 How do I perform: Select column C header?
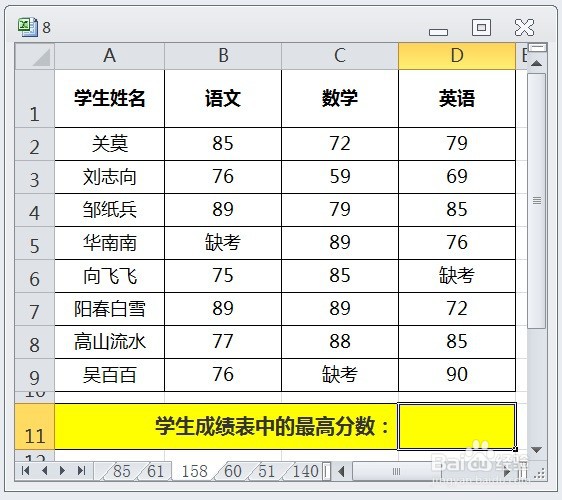340,56
